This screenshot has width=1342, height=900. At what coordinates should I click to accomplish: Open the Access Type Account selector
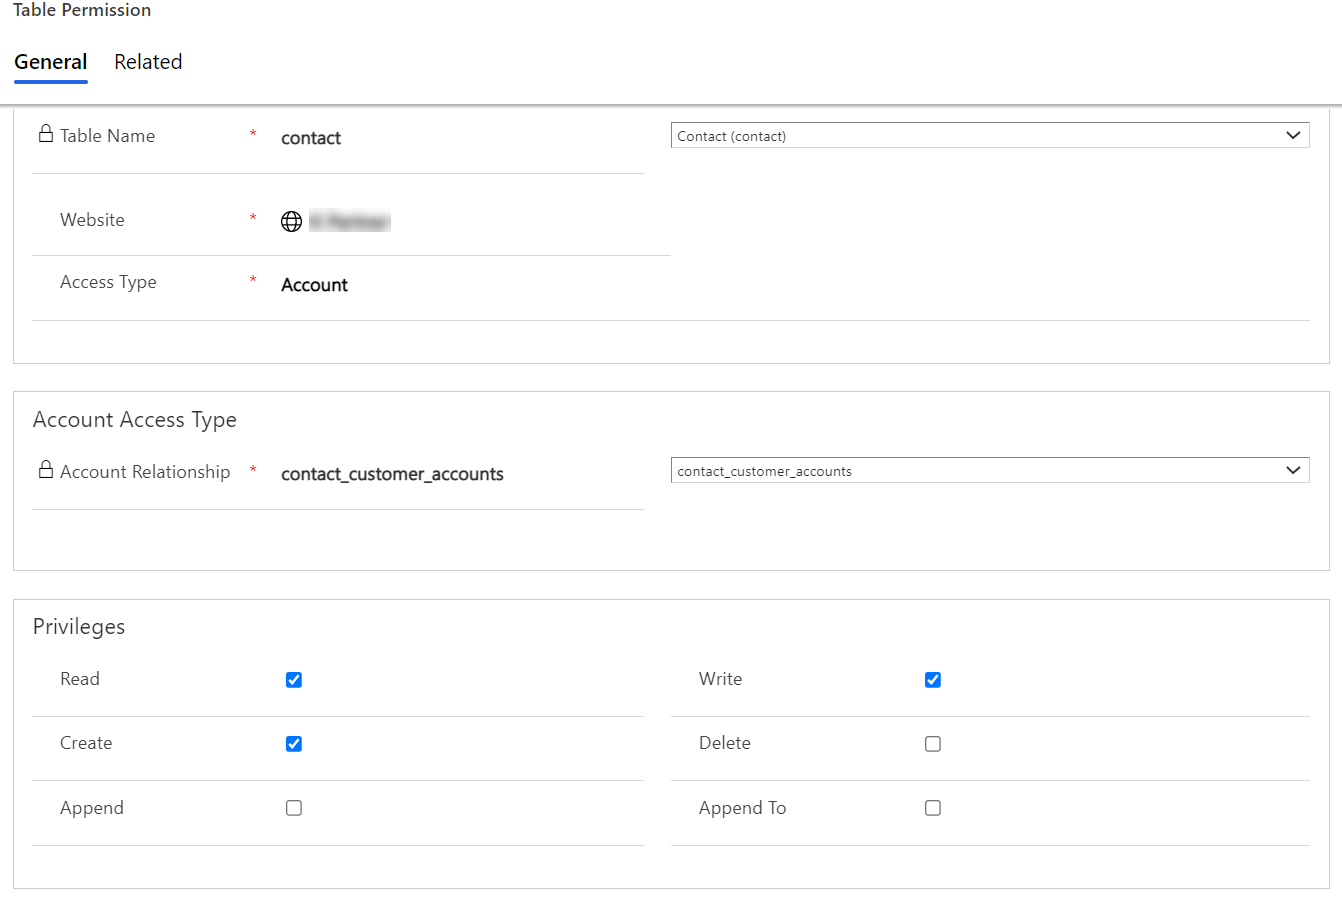coord(314,285)
